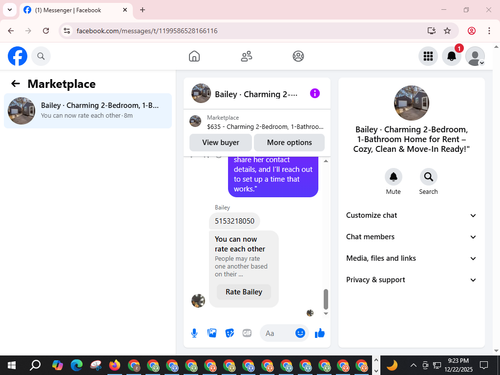View site information icon
This screenshot has height=375, width=500.
[x=67, y=31]
